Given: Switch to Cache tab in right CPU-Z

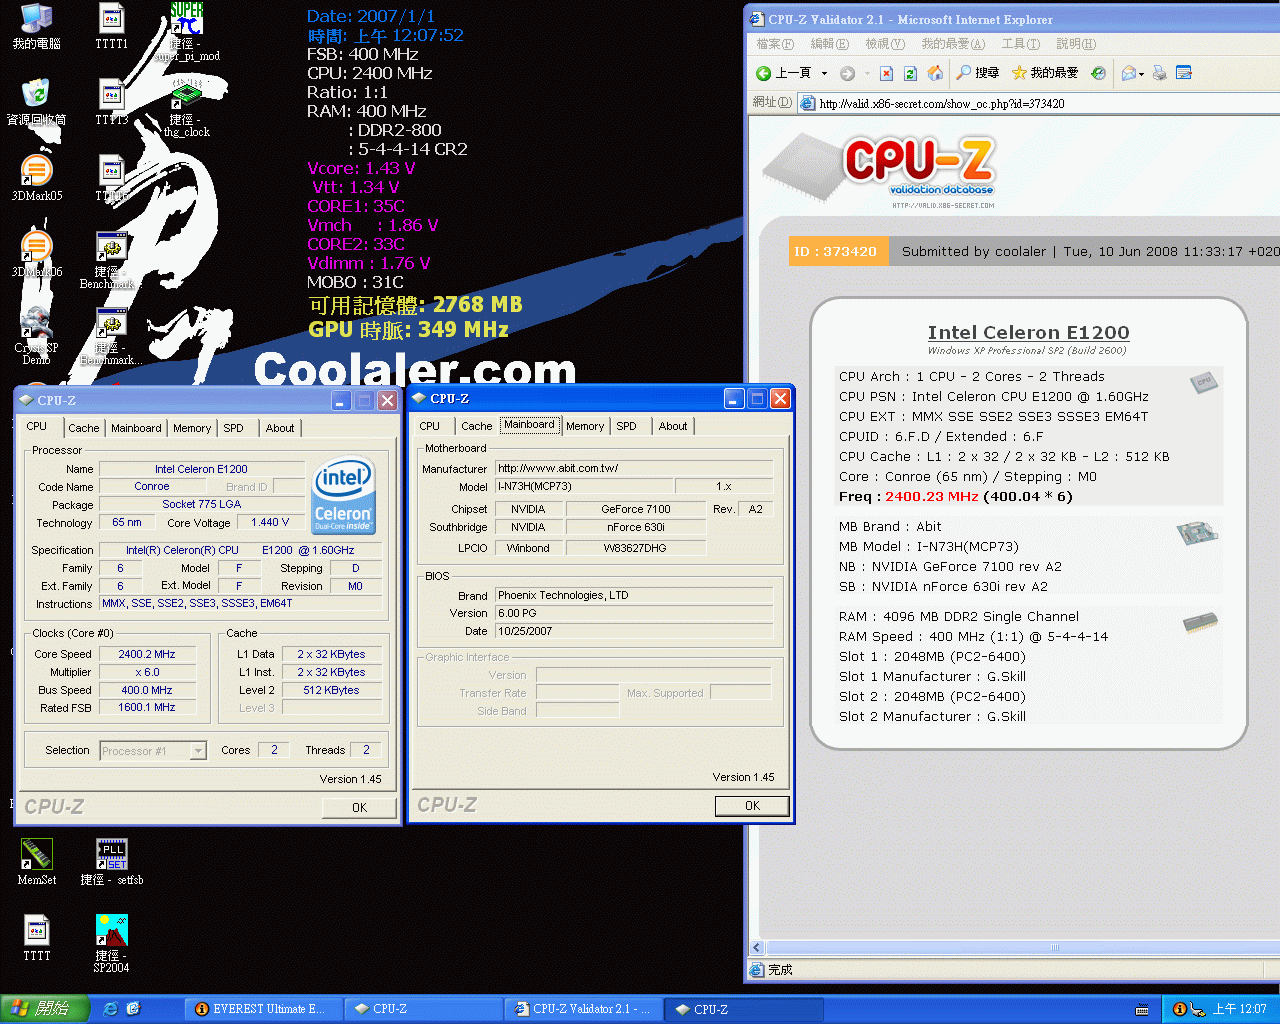Looking at the screenshot, I should click(x=477, y=426).
